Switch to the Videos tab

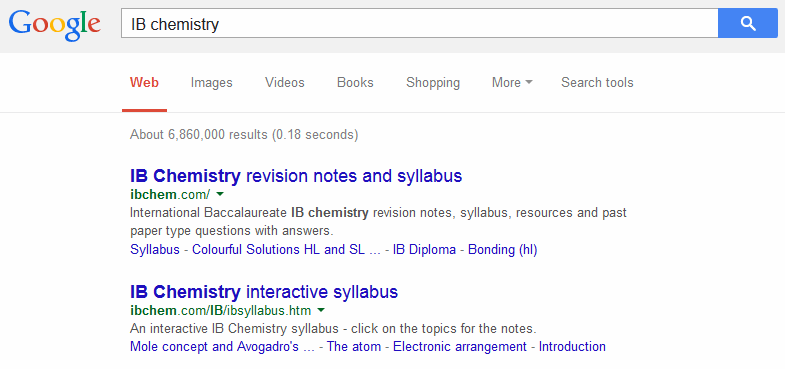[284, 82]
